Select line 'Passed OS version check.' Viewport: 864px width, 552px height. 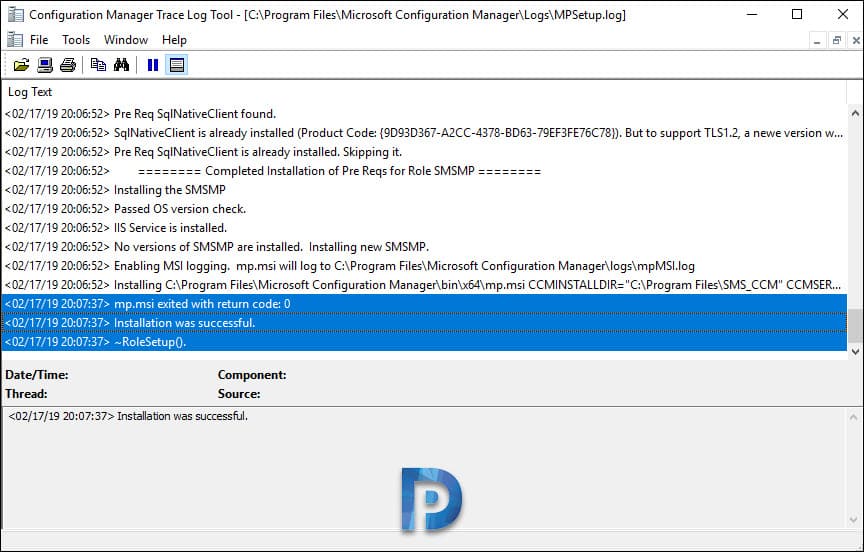coord(424,209)
